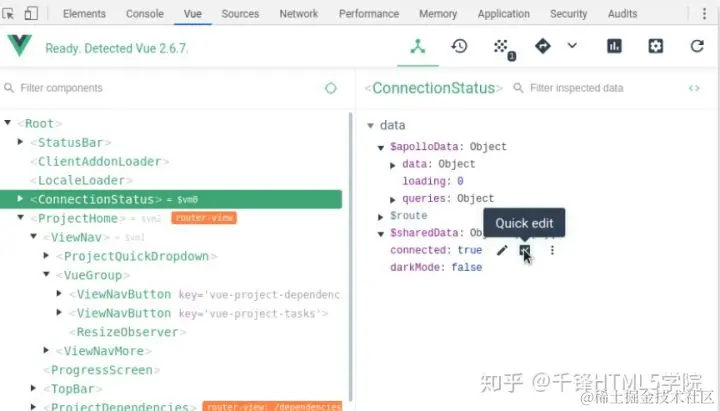The image size is (720, 411).
Task: Open the DevTools three-dot menu
Action: click(x=704, y=14)
